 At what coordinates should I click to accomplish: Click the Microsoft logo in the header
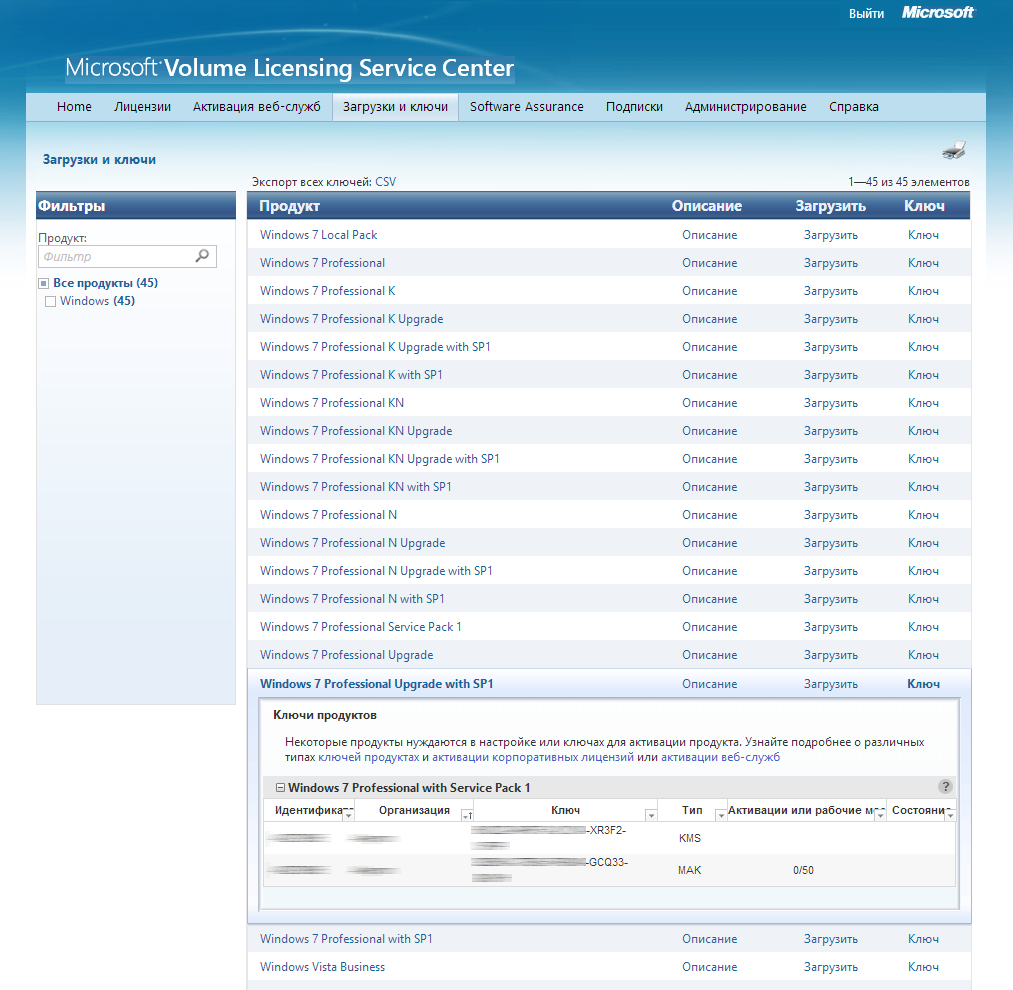pyautogui.click(x=938, y=12)
